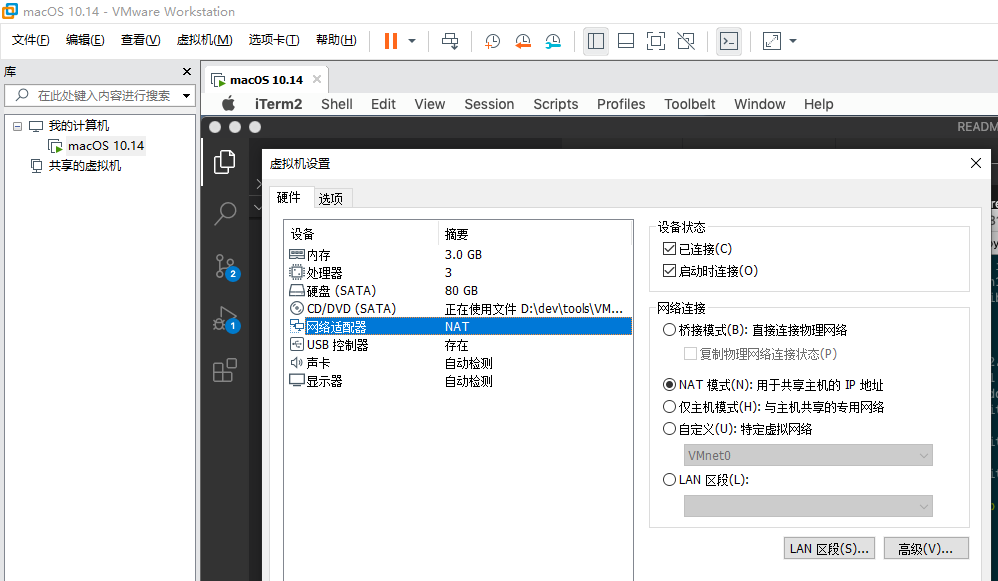Open the power options dropdown arrow beside pause
Image resolution: width=998 pixels, height=581 pixels.
pos(412,41)
